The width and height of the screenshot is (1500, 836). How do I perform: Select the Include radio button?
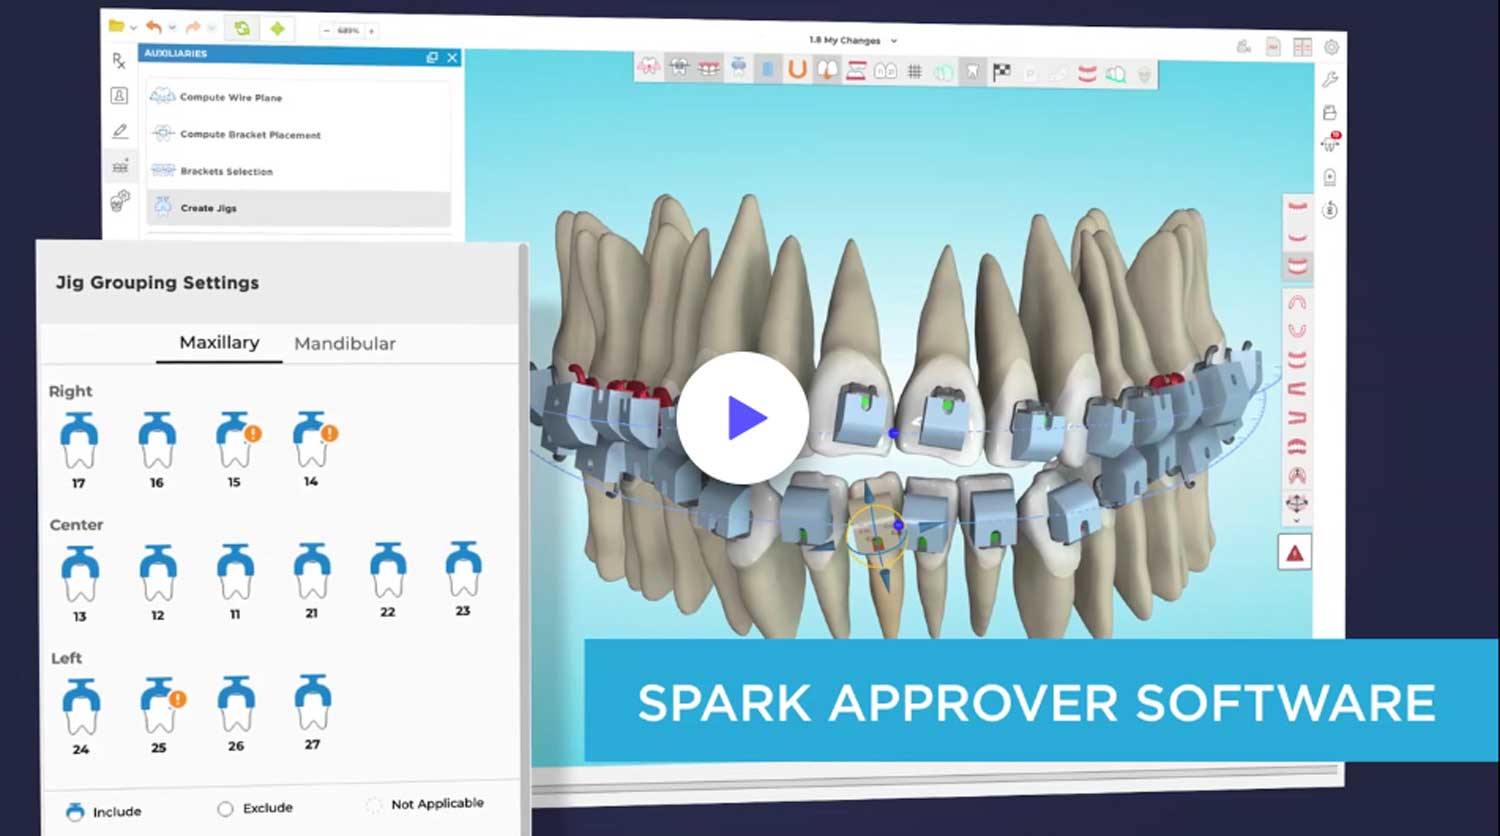75,810
